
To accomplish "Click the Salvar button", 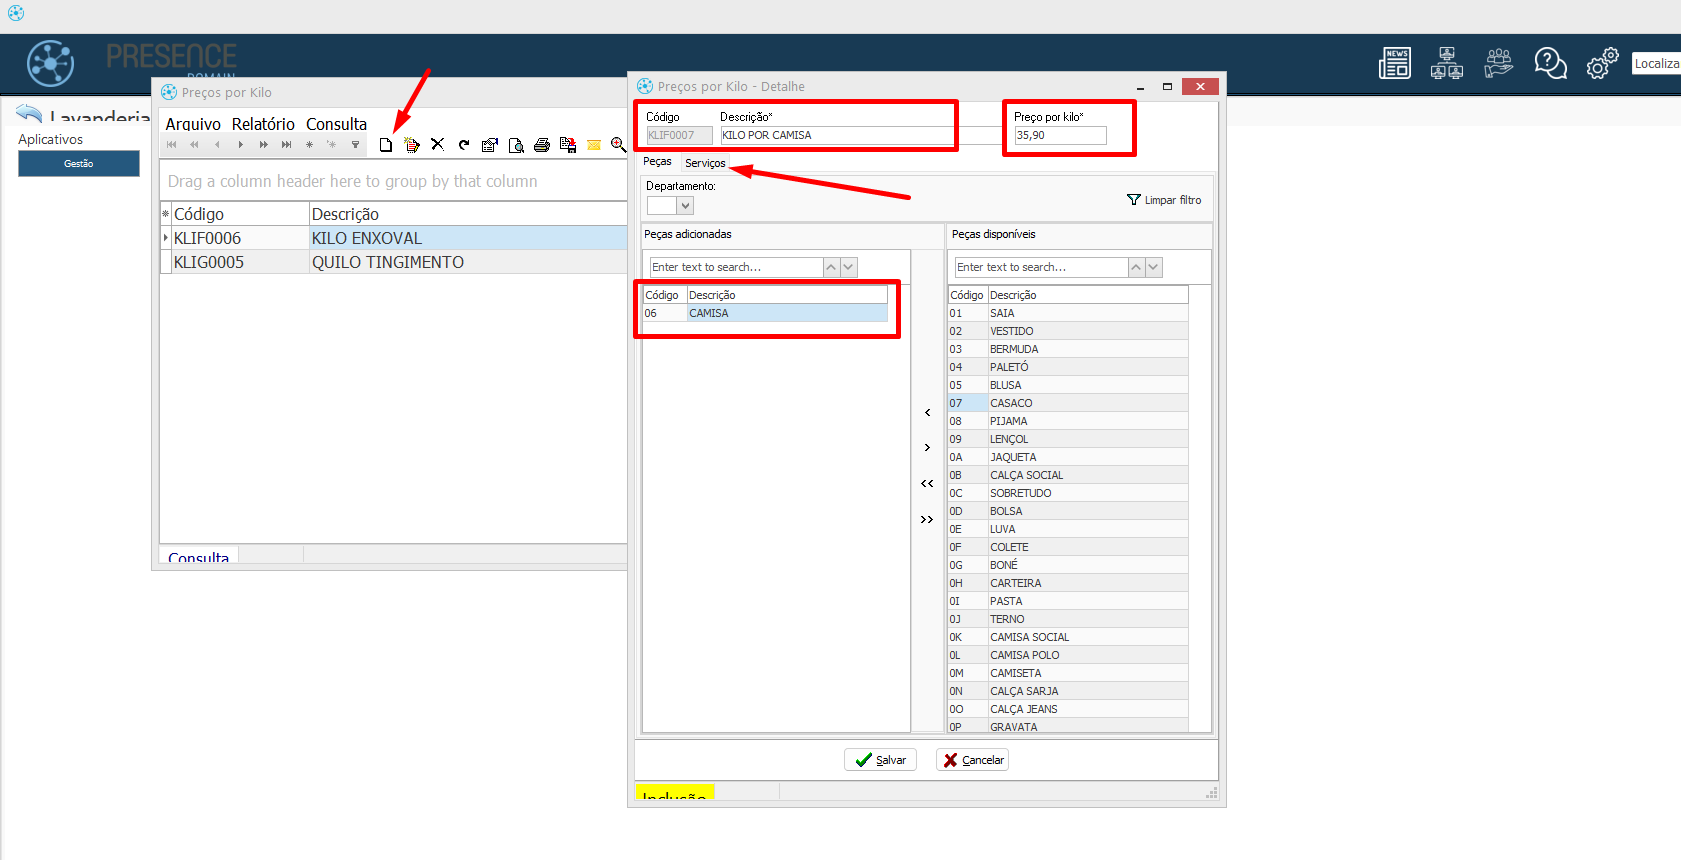I will tap(880, 760).
